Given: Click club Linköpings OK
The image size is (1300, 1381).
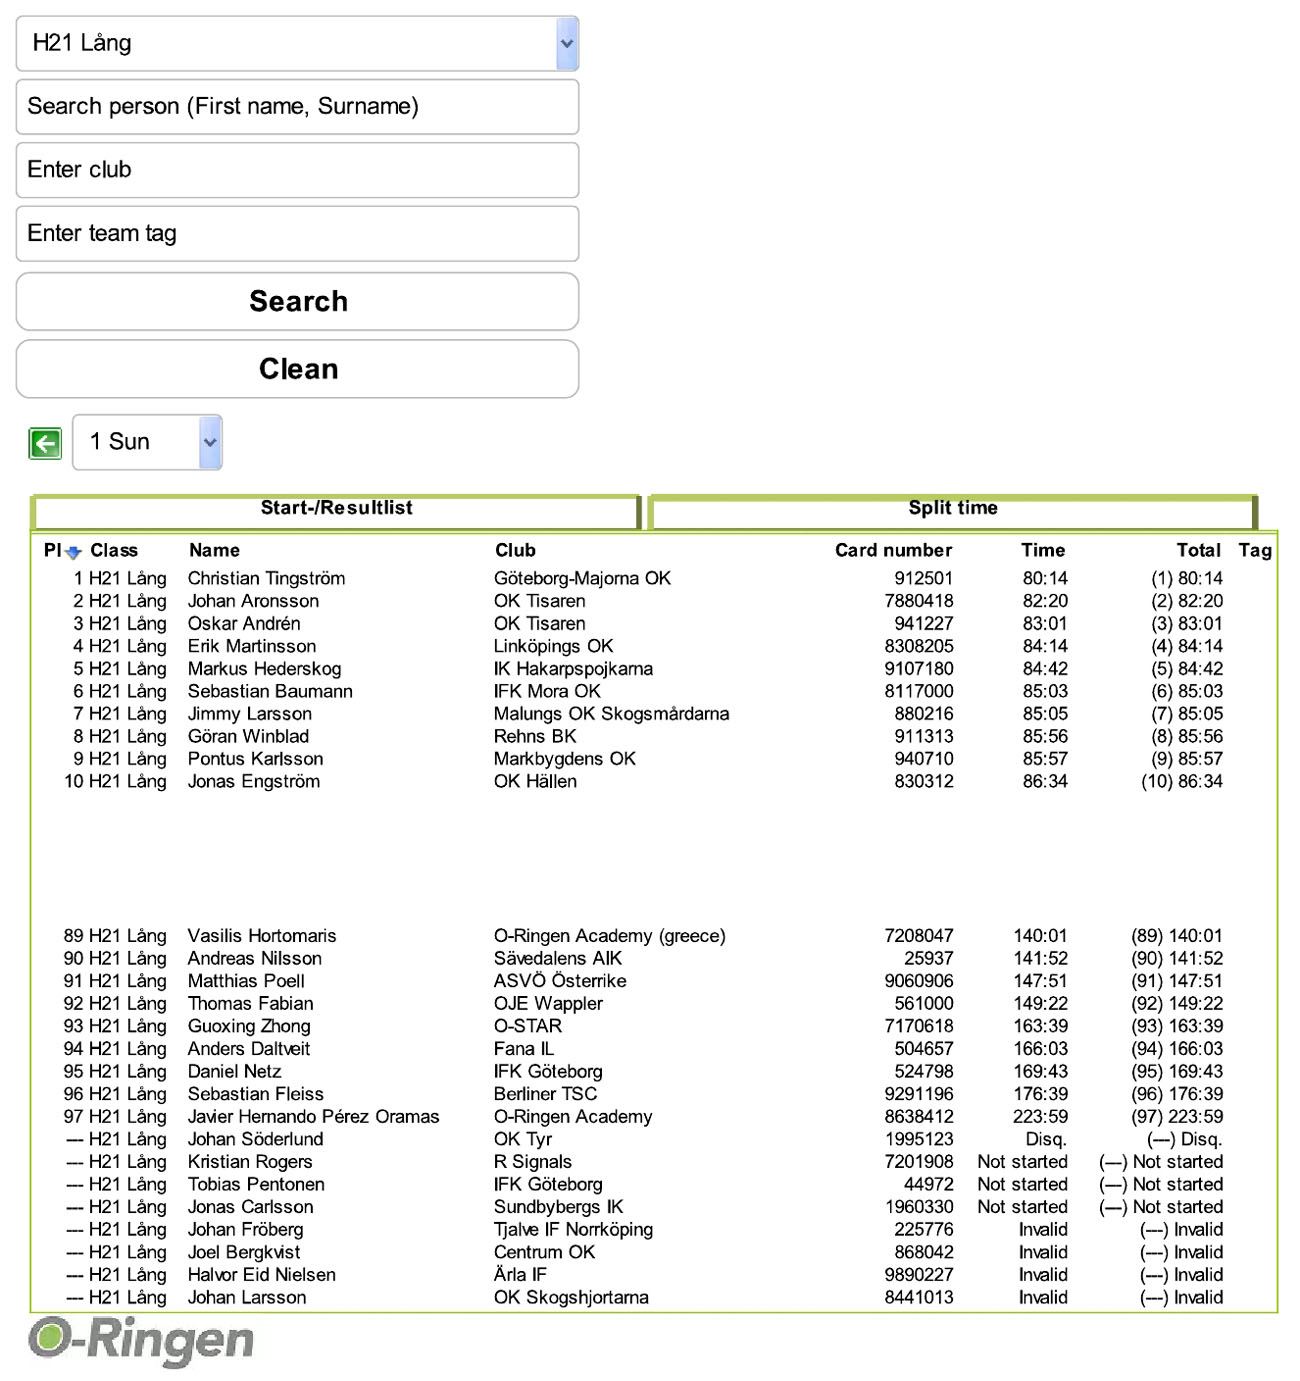Looking at the screenshot, I should [x=553, y=646].
